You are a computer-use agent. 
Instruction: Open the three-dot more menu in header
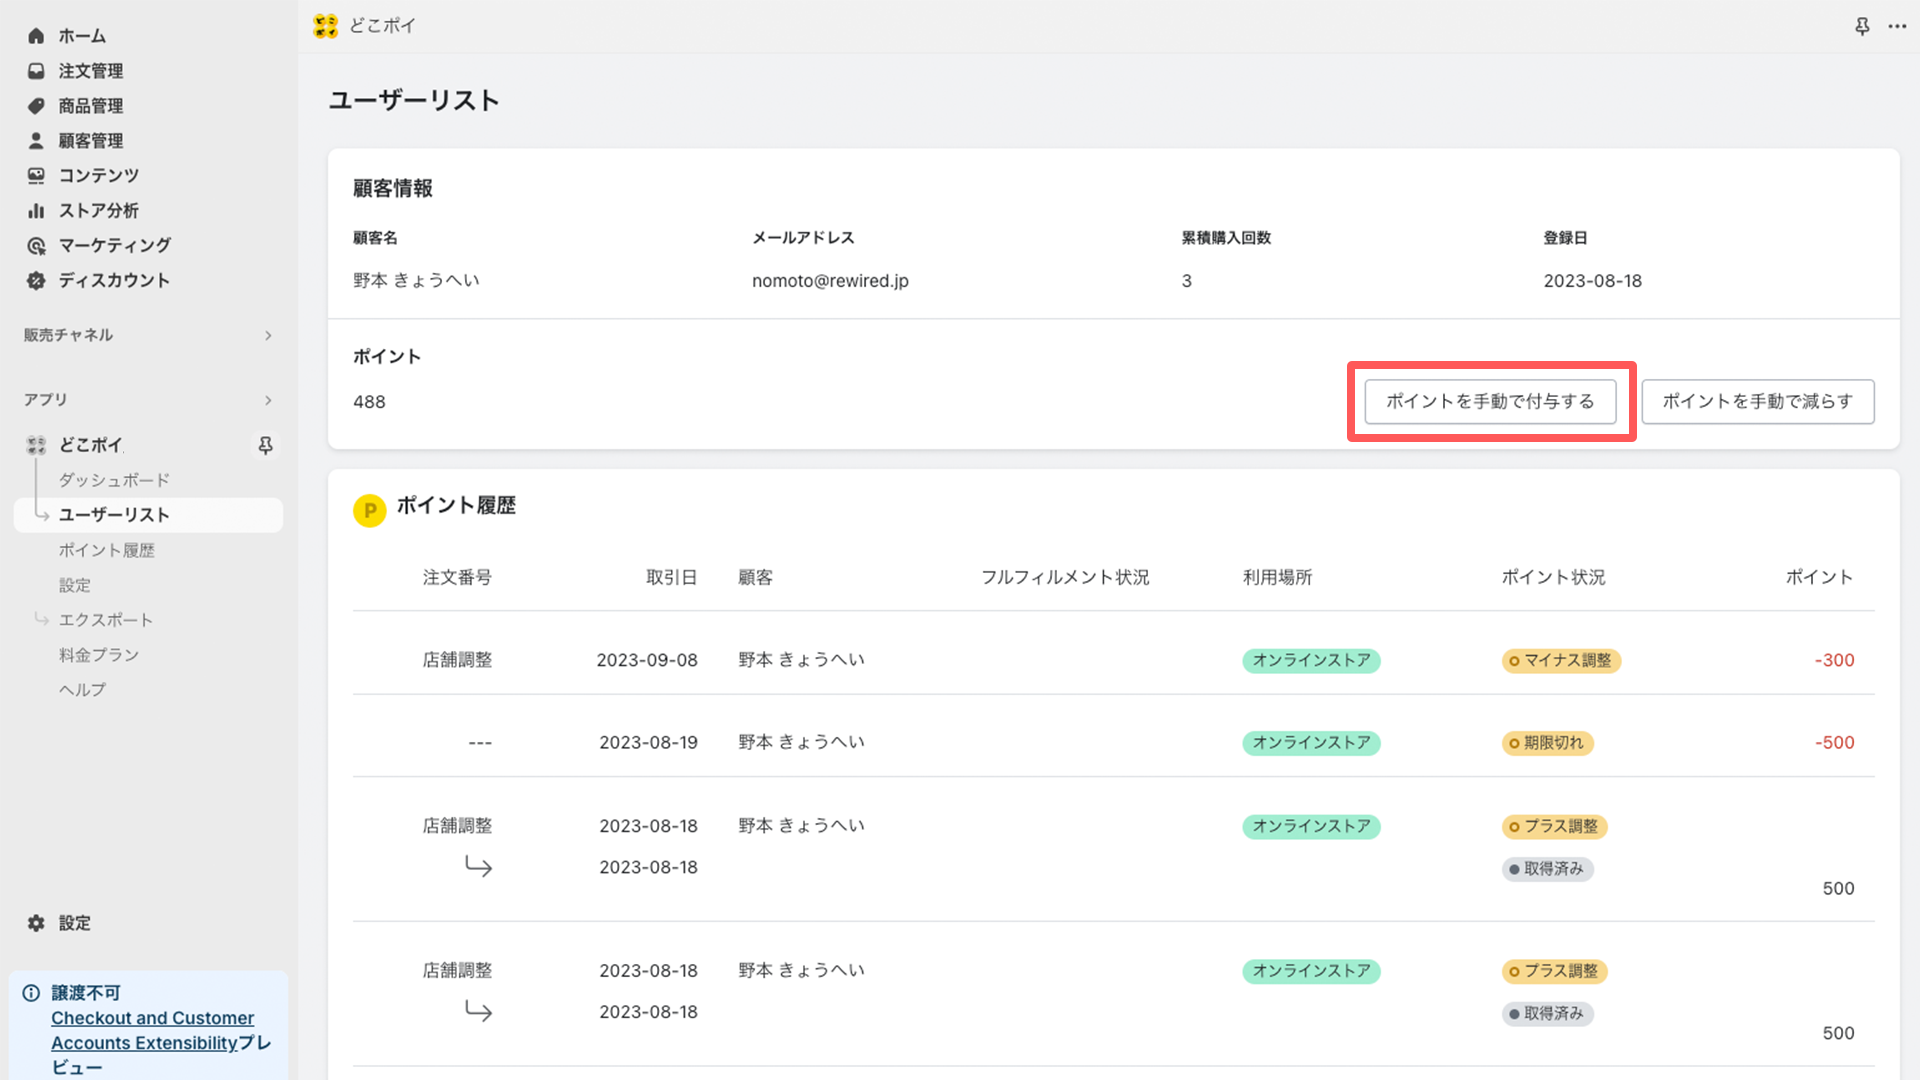[x=1897, y=26]
